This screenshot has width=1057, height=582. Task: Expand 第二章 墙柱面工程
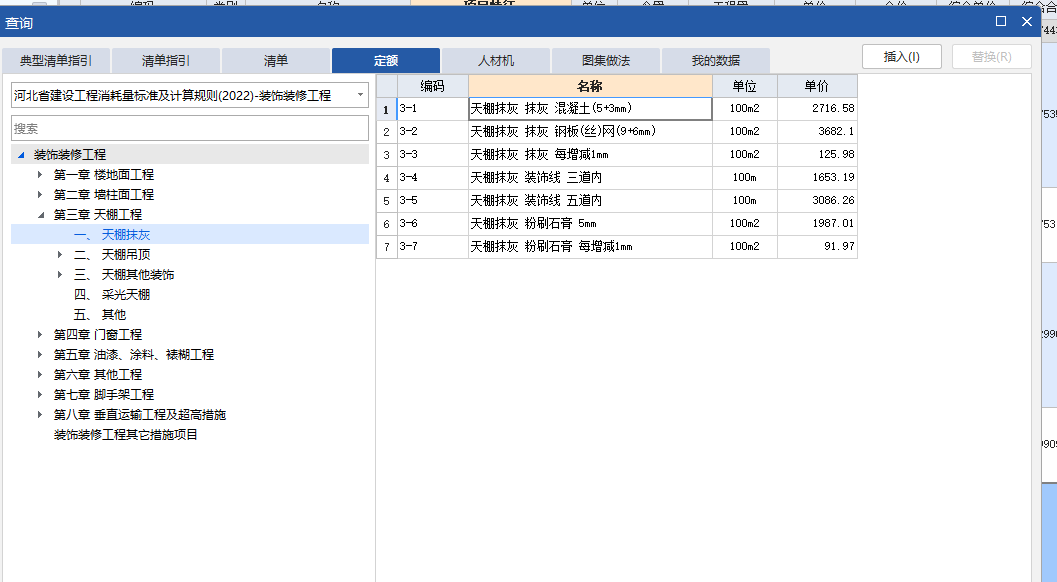[x=39, y=194]
